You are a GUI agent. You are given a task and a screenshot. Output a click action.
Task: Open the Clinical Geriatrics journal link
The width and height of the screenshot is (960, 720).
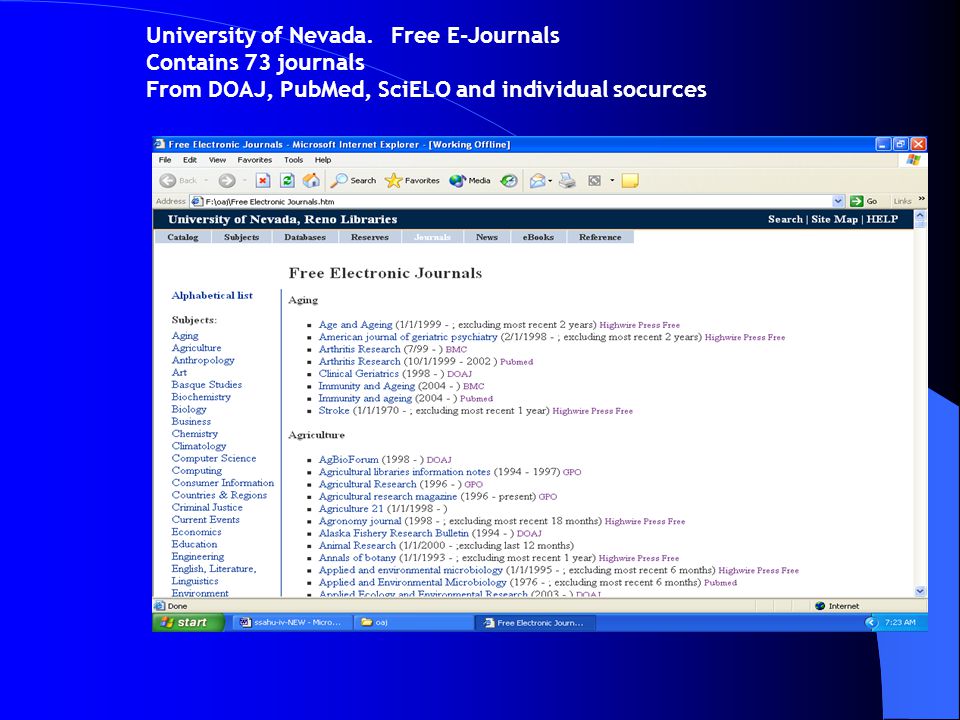pos(358,374)
